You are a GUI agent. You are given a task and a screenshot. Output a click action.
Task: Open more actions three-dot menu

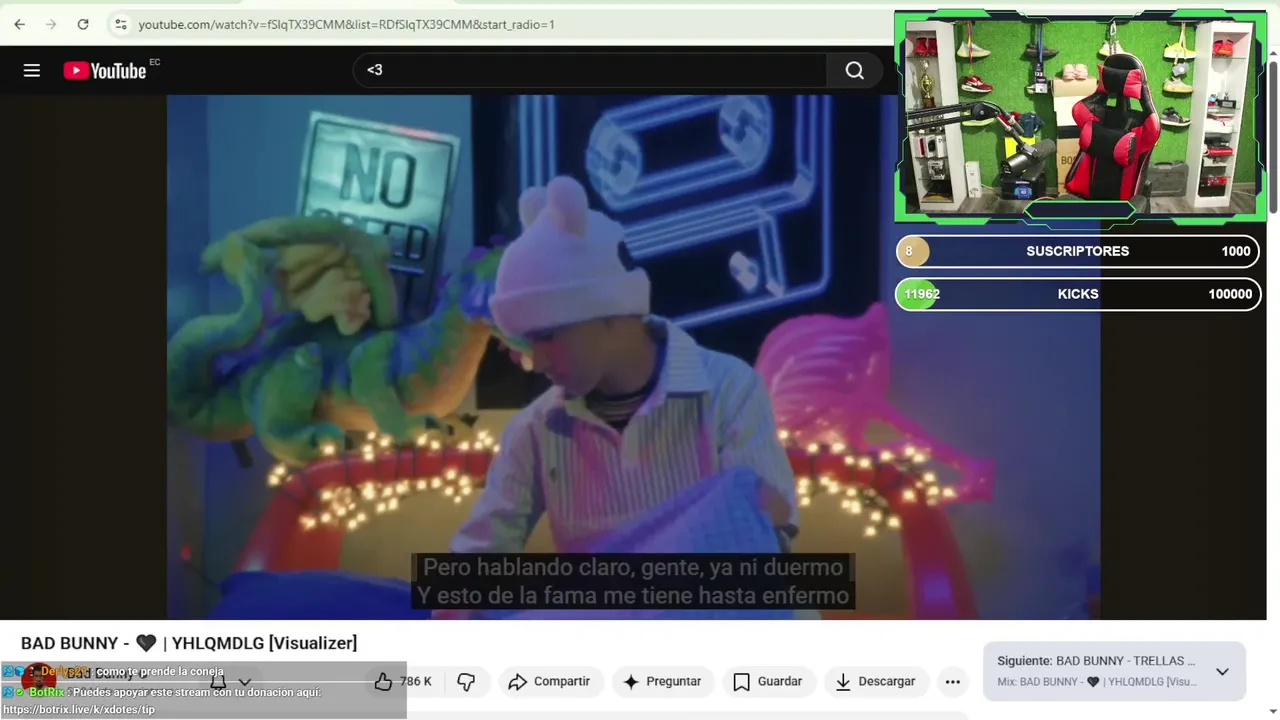coord(953,681)
